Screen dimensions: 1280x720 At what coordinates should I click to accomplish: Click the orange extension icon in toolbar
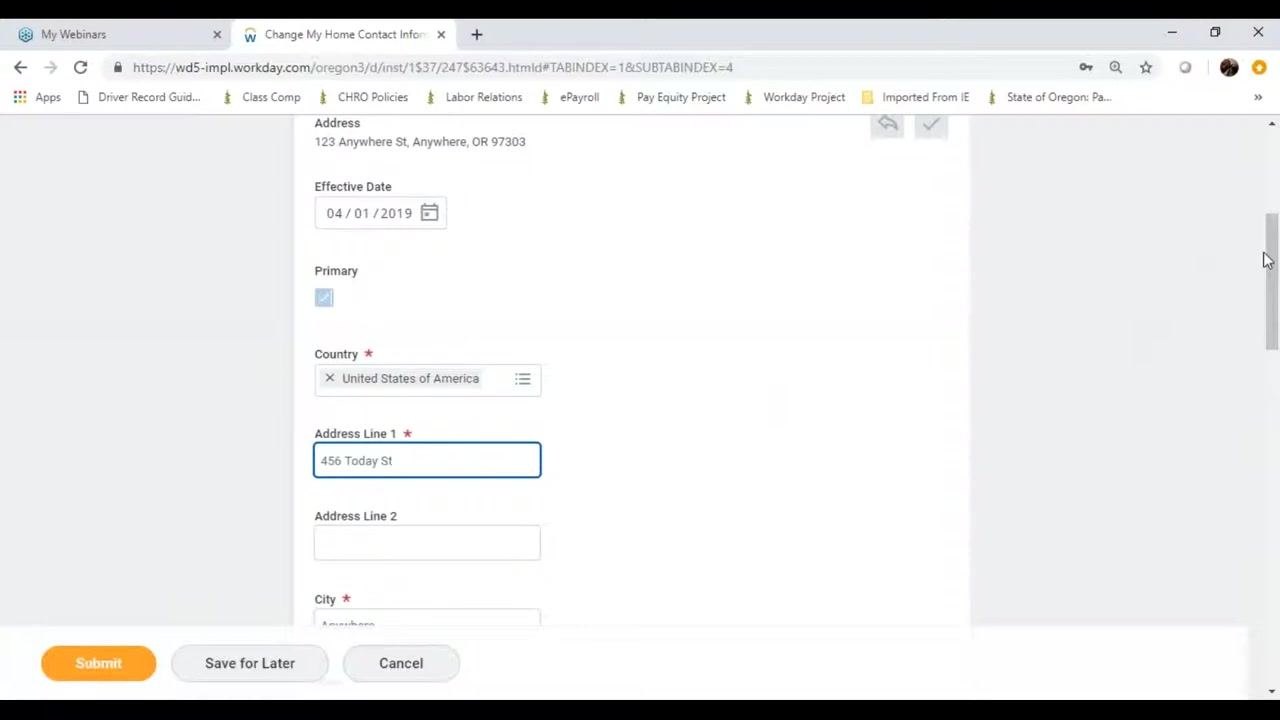[x=1259, y=67]
